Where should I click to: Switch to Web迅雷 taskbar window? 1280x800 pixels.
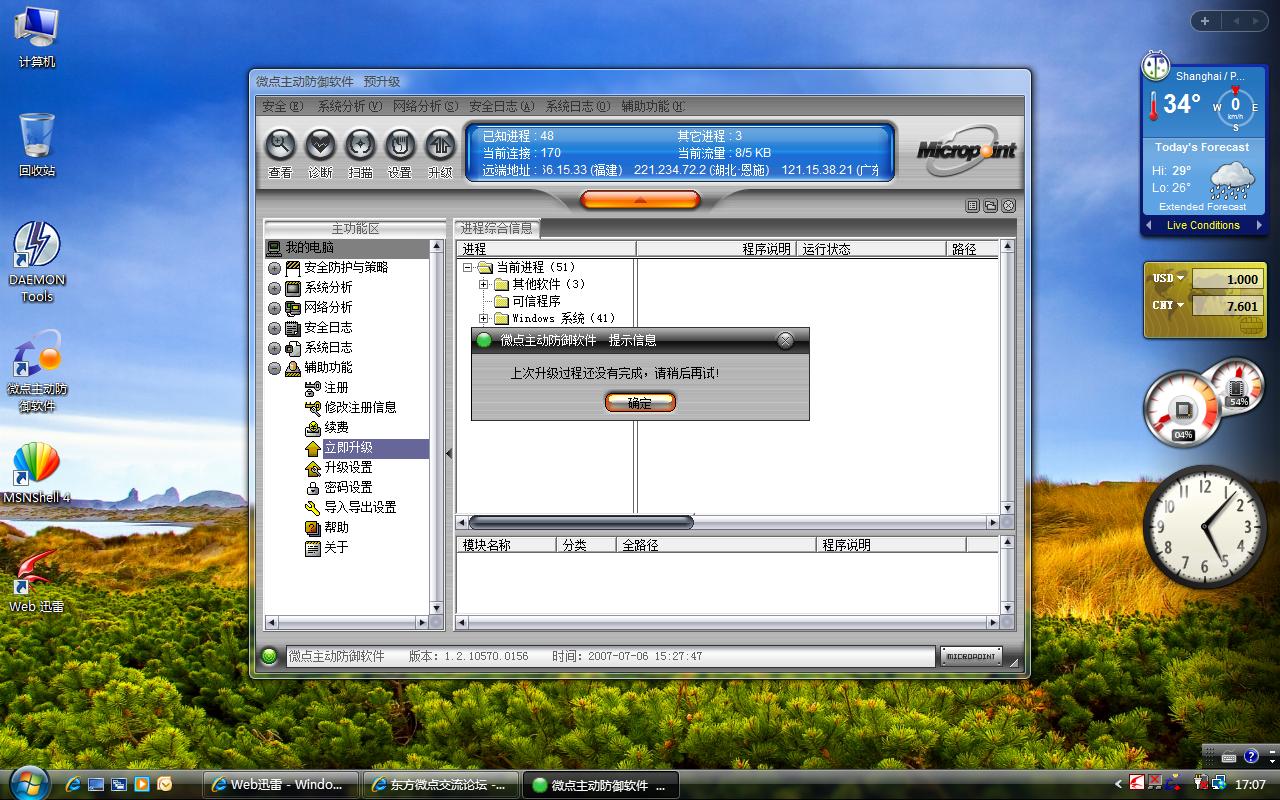[279, 785]
